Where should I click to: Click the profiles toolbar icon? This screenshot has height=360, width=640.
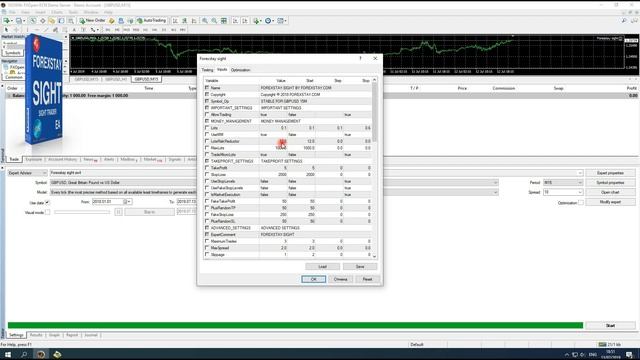pyautogui.click(x=18, y=21)
